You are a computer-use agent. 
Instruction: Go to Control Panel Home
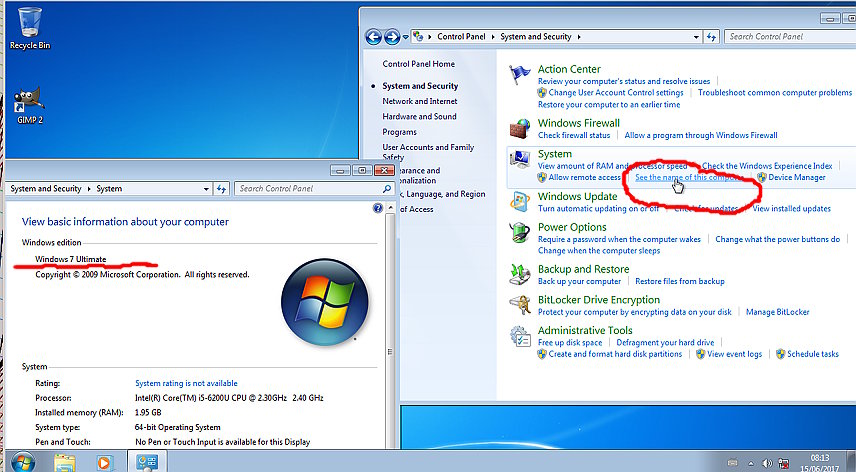coord(419,64)
